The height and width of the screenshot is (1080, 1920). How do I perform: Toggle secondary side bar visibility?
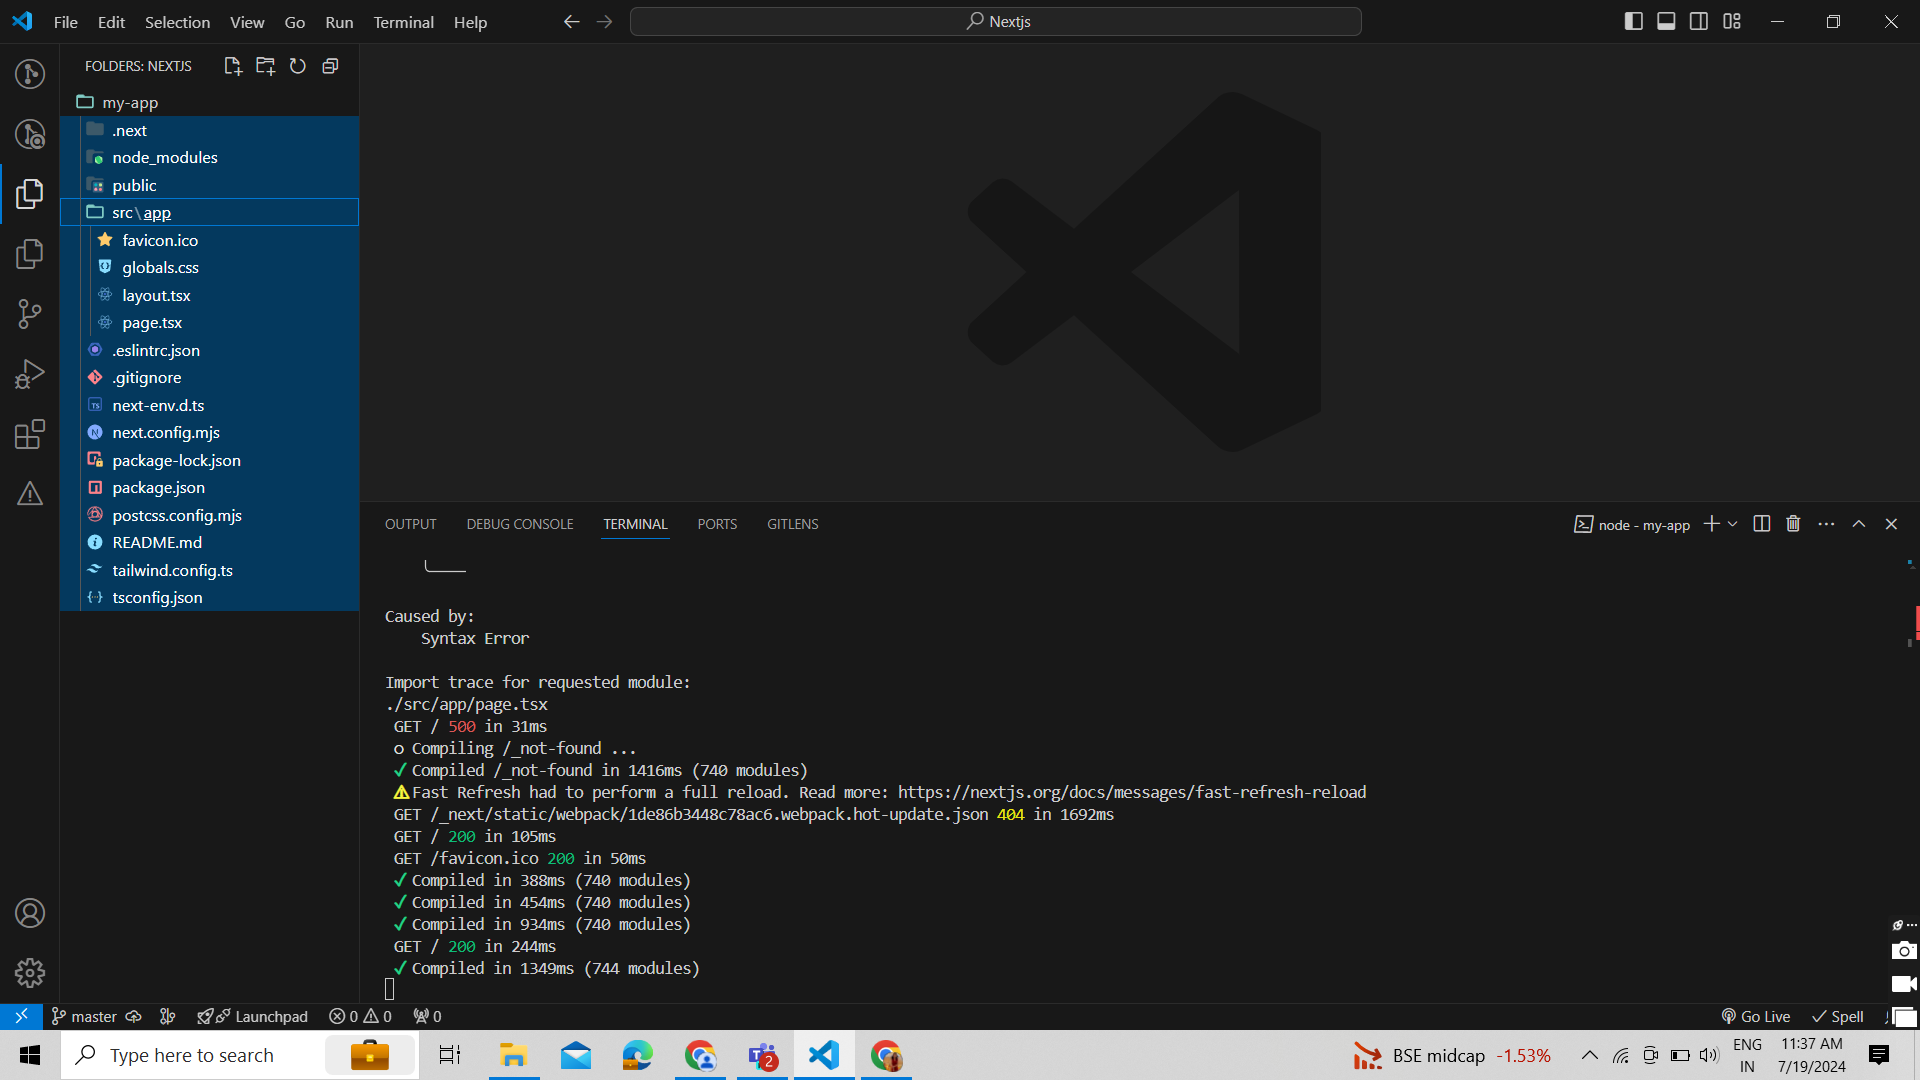point(1699,21)
